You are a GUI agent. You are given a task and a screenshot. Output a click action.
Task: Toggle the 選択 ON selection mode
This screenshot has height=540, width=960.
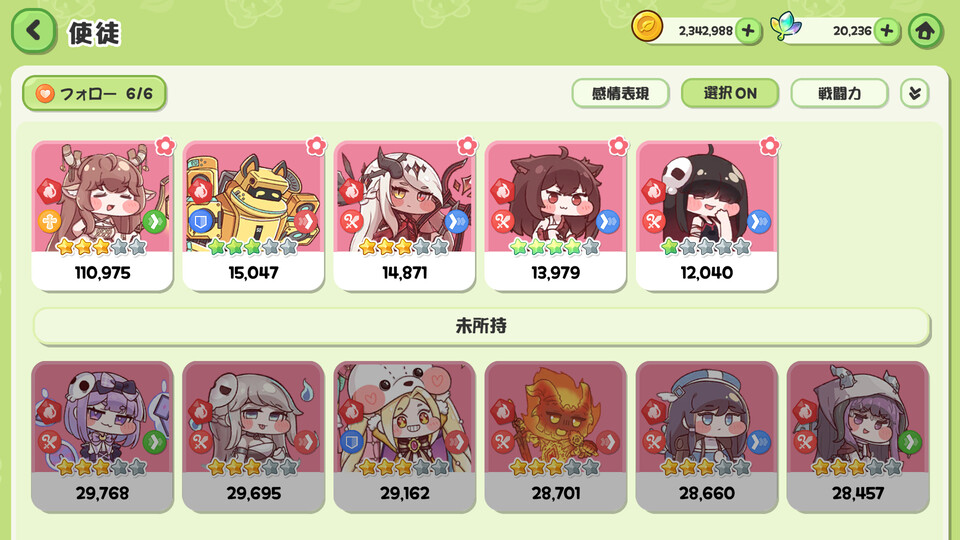coord(730,94)
